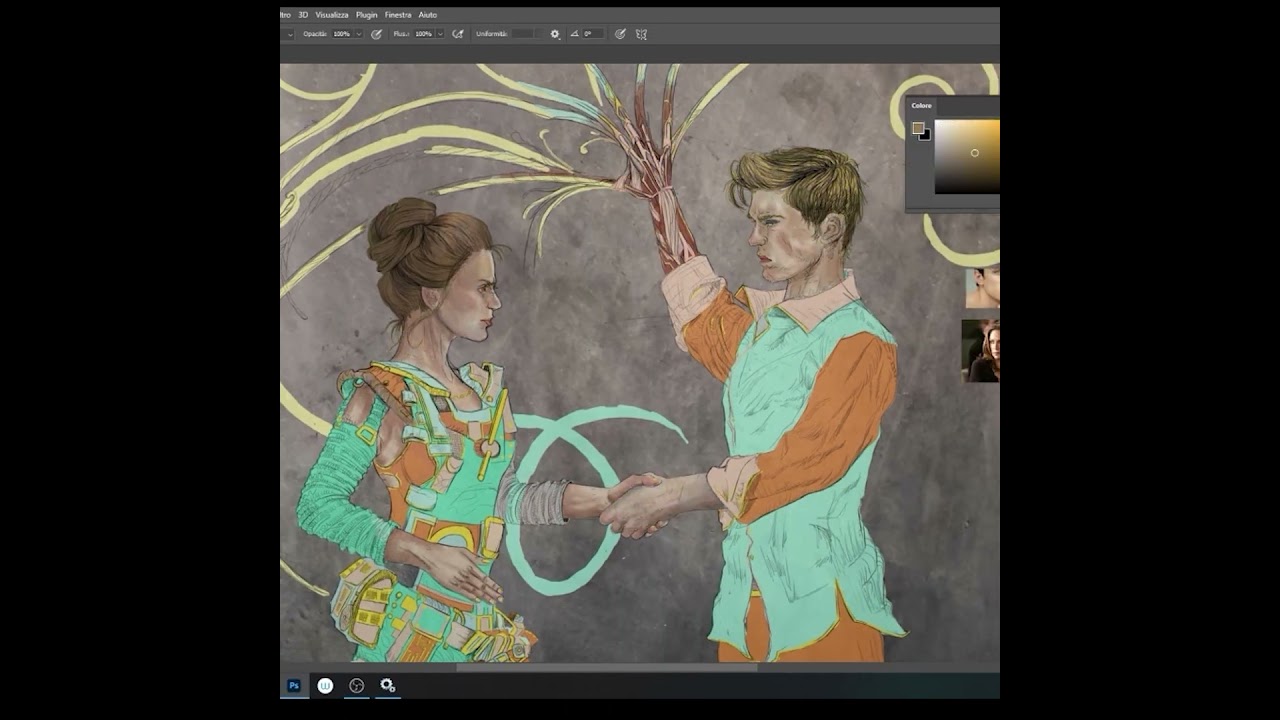Expand the Opacità slider dropdown arrow
Image resolution: width=1280 pixels, height=720 pixels.
[x=359, y=34]
